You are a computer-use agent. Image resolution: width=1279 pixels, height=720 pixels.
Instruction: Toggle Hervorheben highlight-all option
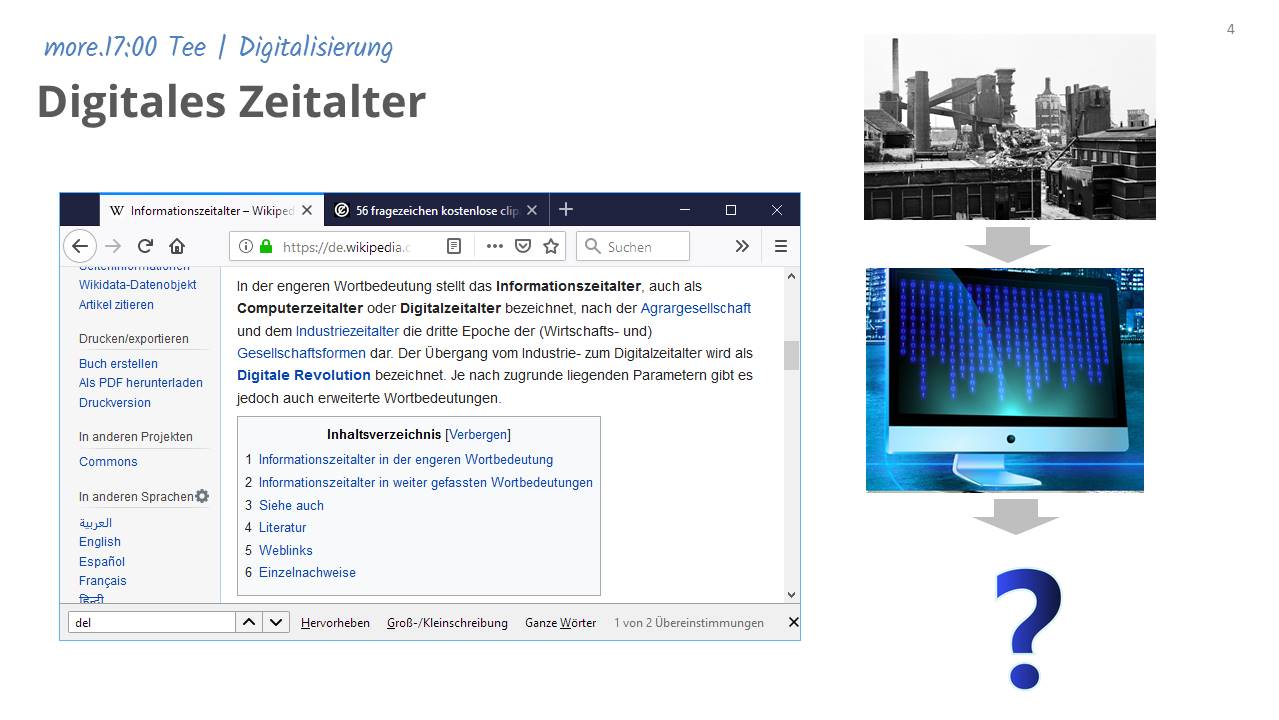coord(335,623)
